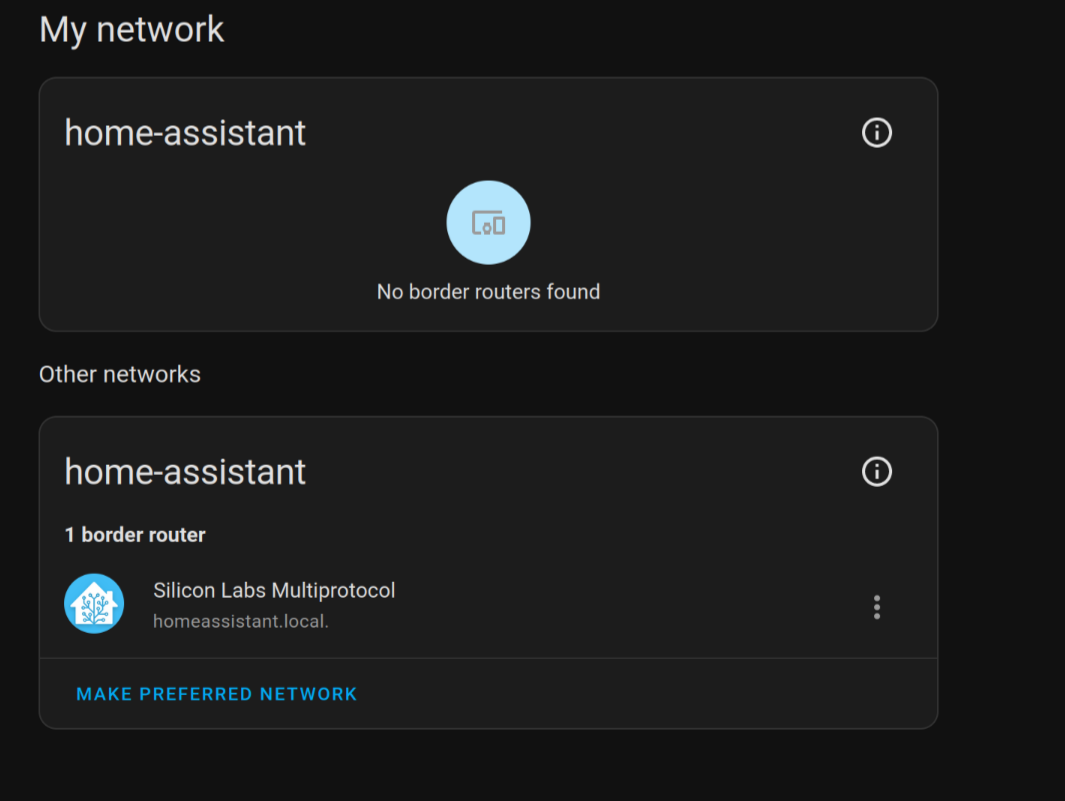Open the three-dot menu for Silicon Labs Multiprotocol

876,606
